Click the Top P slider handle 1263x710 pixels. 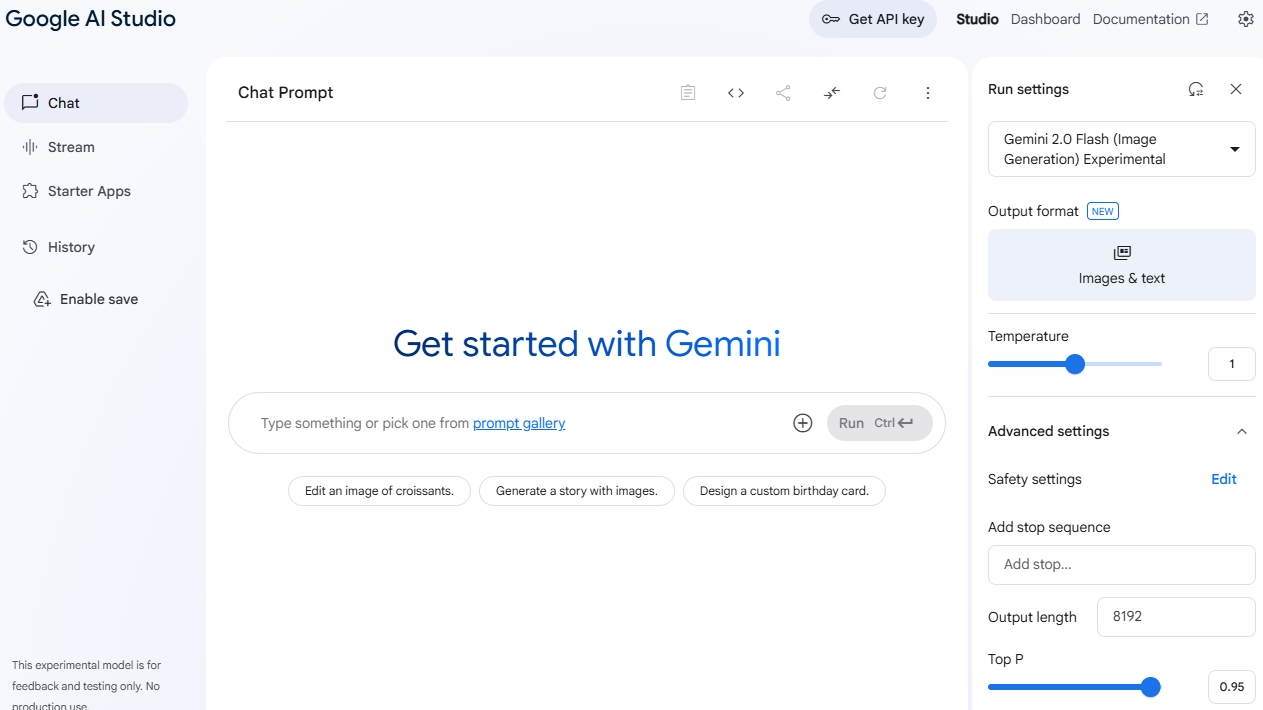pos(1151,687)
